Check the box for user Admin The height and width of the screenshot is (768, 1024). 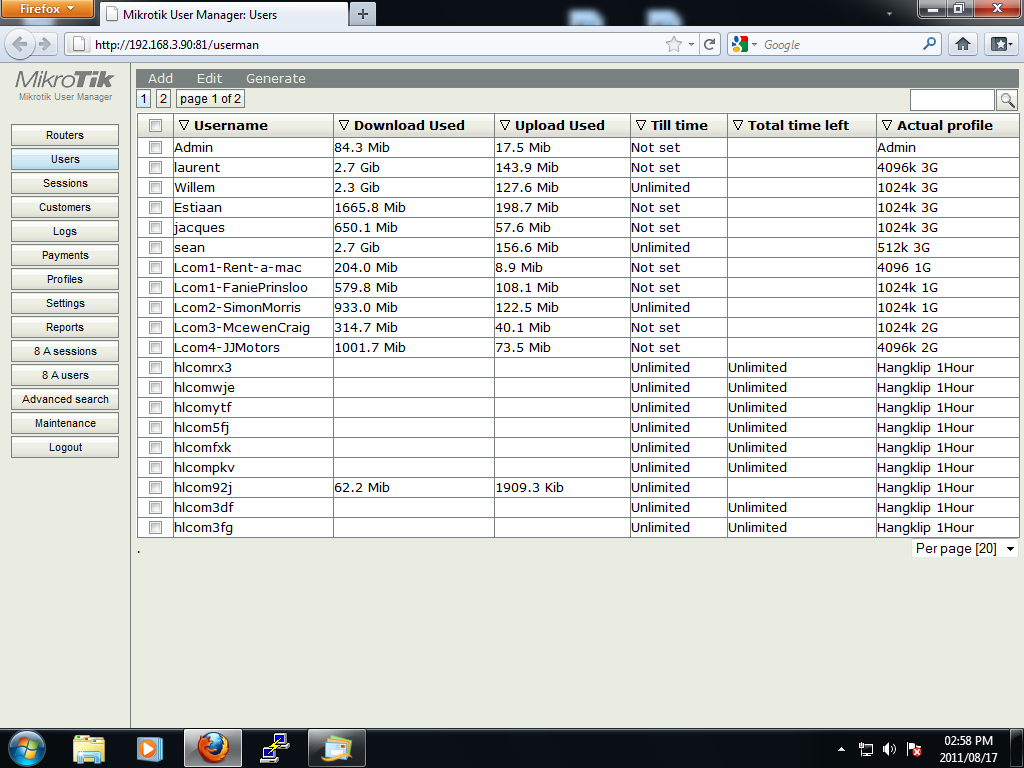coord(155,148)
